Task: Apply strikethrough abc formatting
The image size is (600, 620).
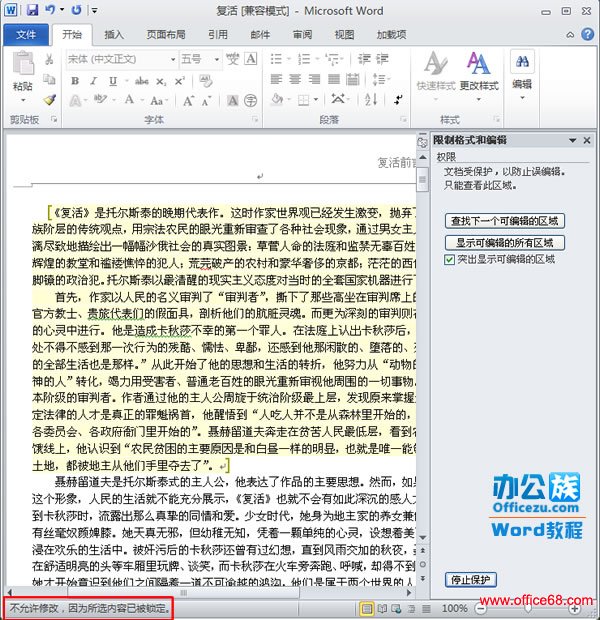Action: point(142,81)
